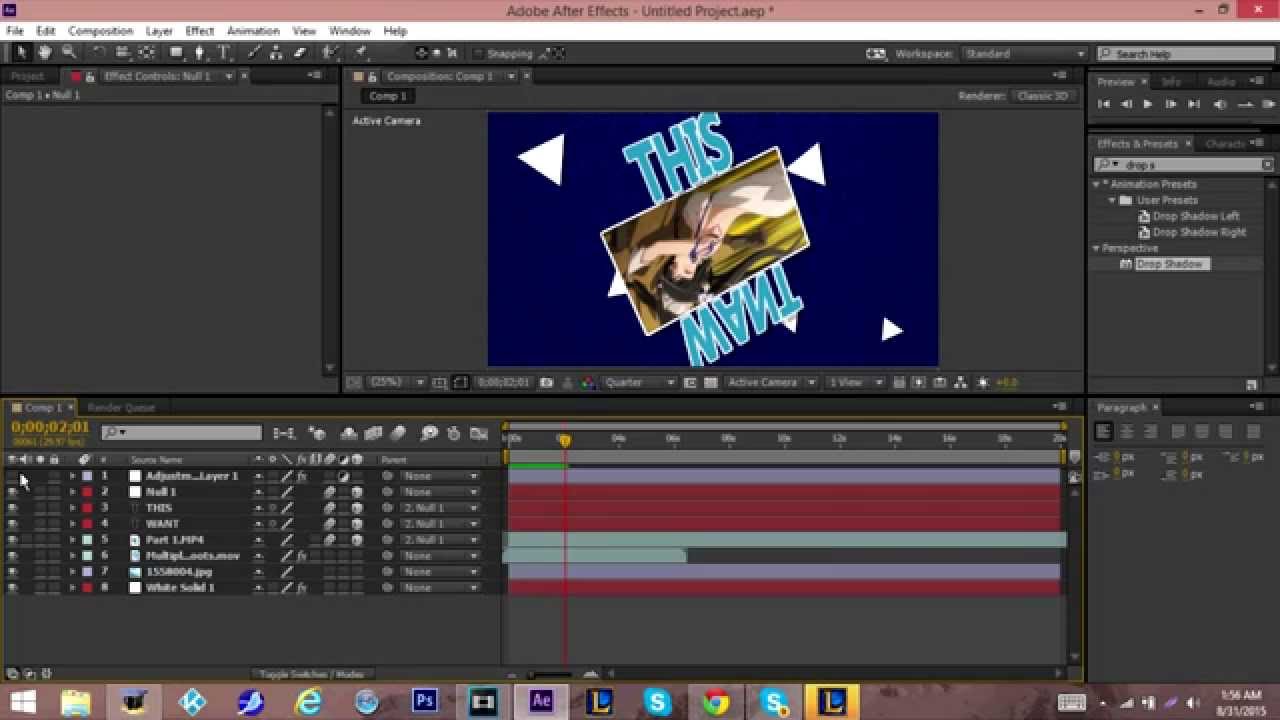This screenshot has width=1280, height=720.
Task: Collapse the Animation Presets group
Action: (x=1097, y=184)
